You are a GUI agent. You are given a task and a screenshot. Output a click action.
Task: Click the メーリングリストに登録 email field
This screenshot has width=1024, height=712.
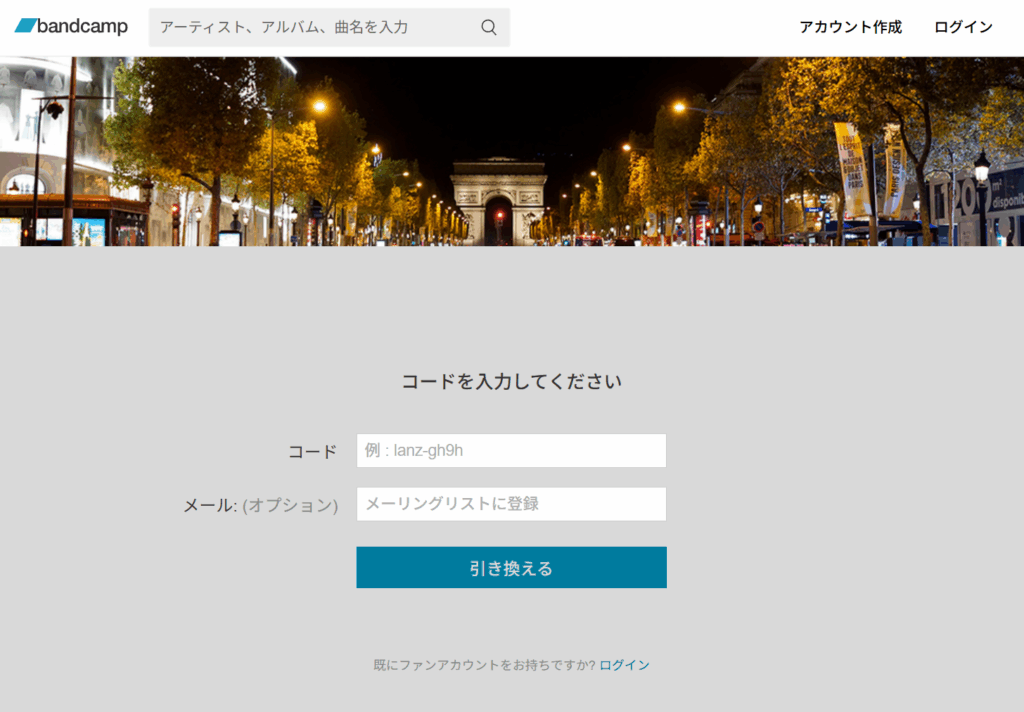click(511, 504)
